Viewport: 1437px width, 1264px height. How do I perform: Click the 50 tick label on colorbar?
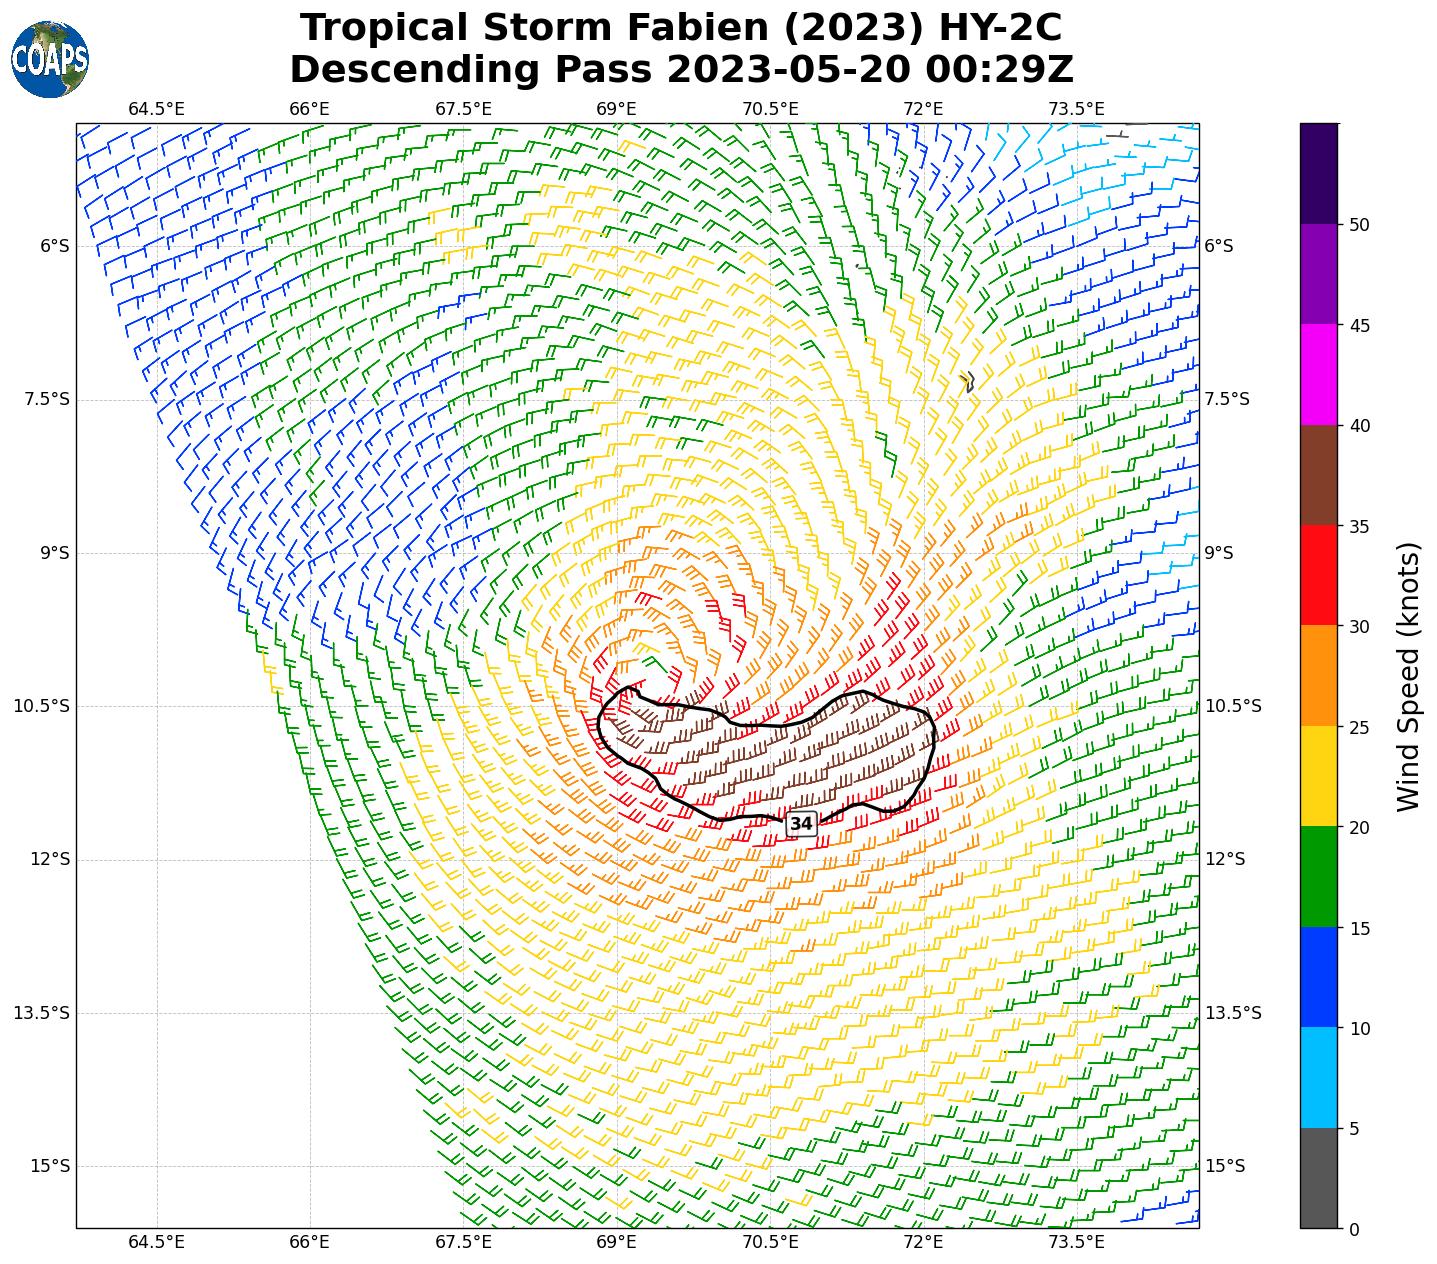point(1358,225)
